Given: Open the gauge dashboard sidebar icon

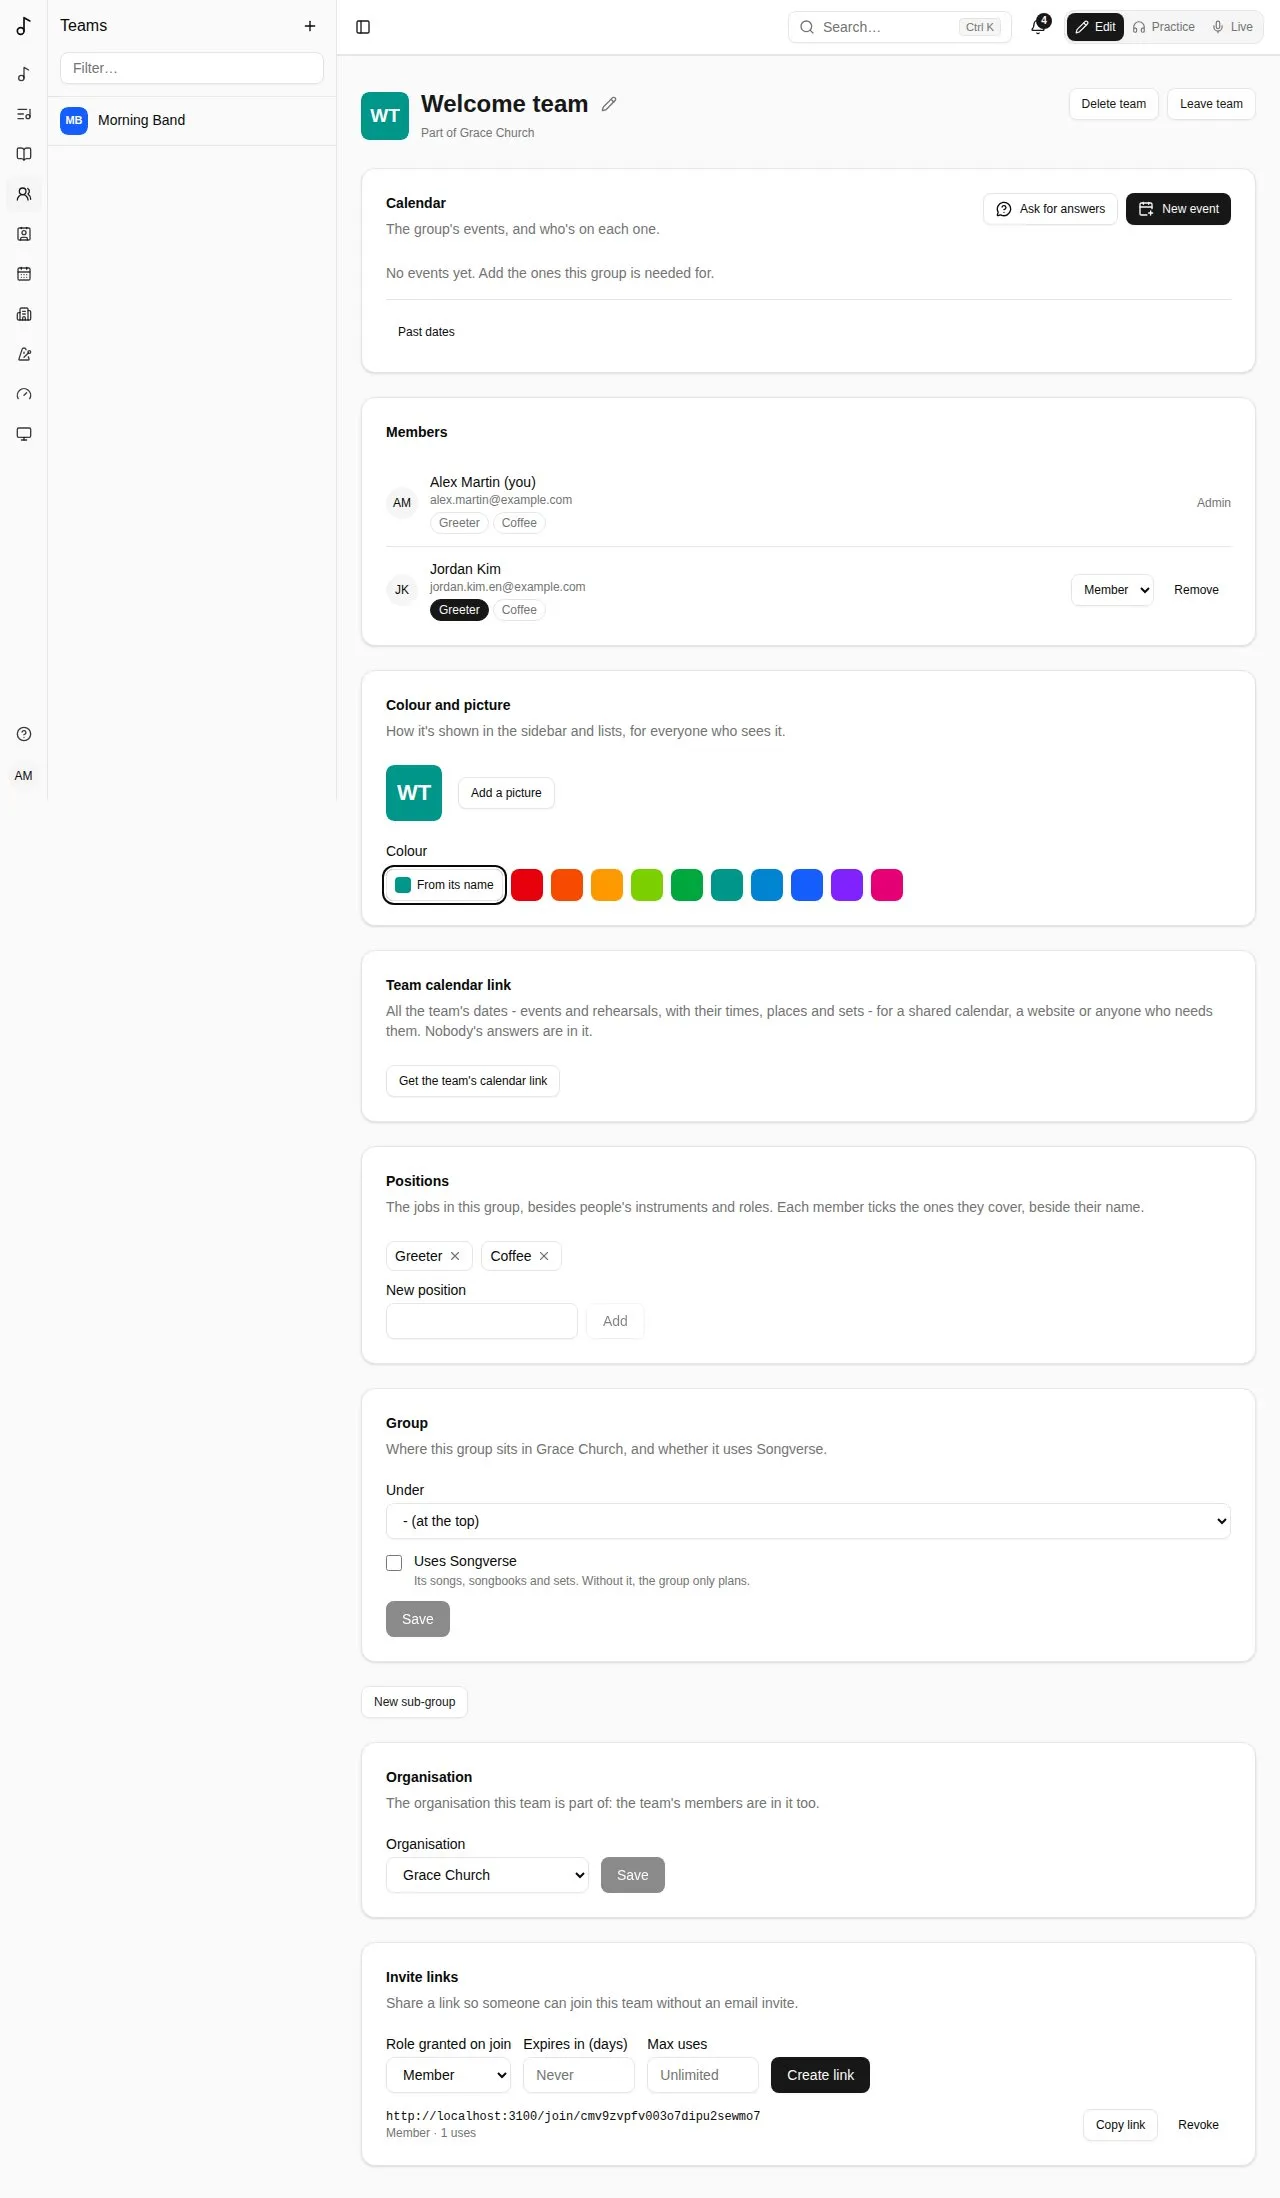Looking at the screenshot, I should click(24, 394).
